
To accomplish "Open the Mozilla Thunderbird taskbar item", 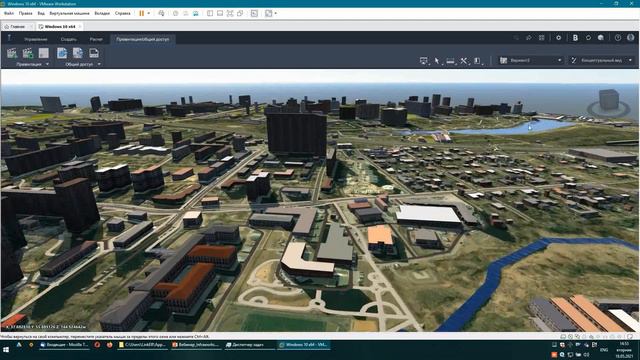I will (64, 345).
